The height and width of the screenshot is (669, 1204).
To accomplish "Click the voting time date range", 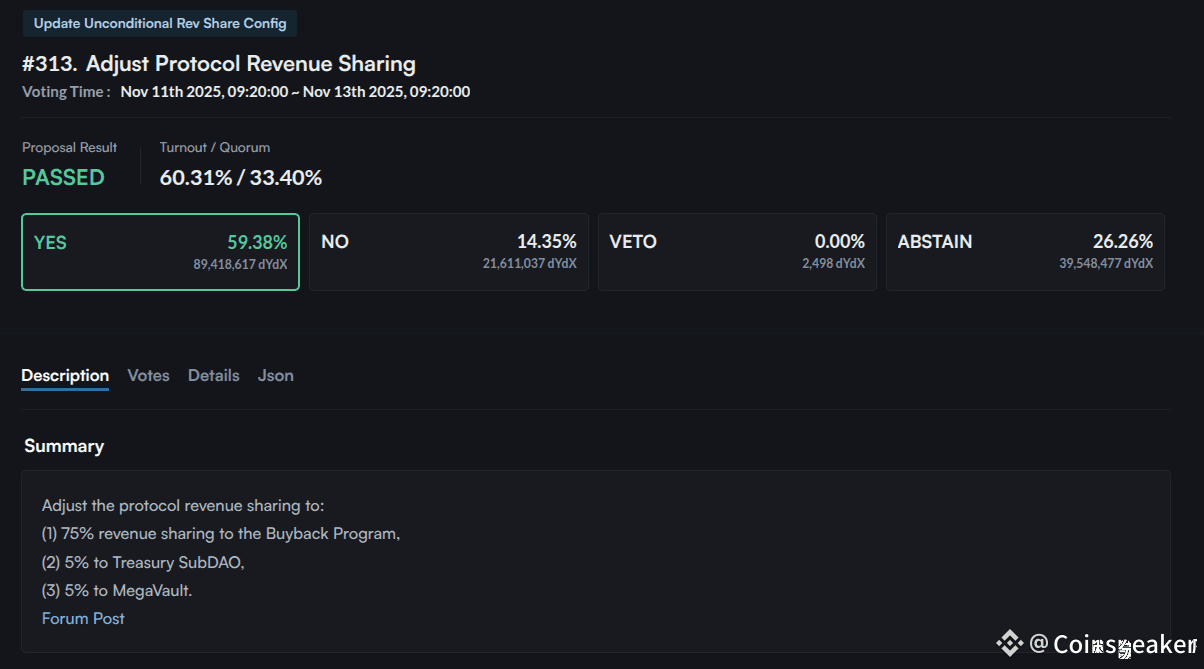I will (x=295, y=92).
